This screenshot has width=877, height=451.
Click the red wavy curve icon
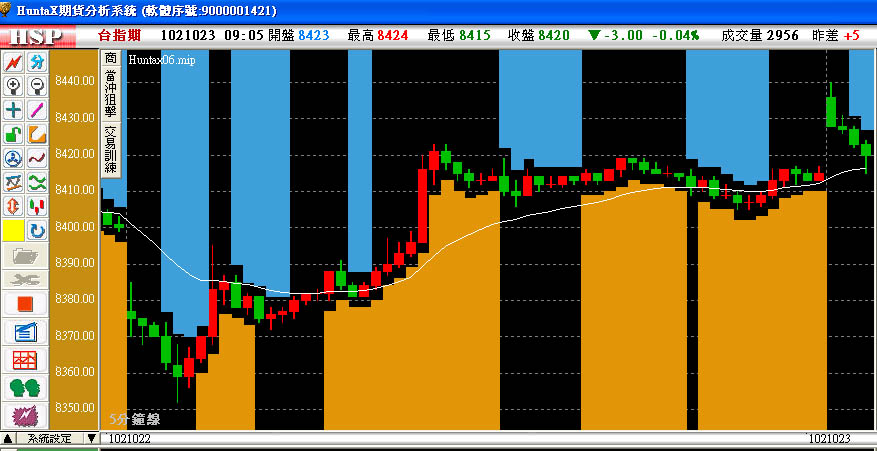[x=37, y=158]
